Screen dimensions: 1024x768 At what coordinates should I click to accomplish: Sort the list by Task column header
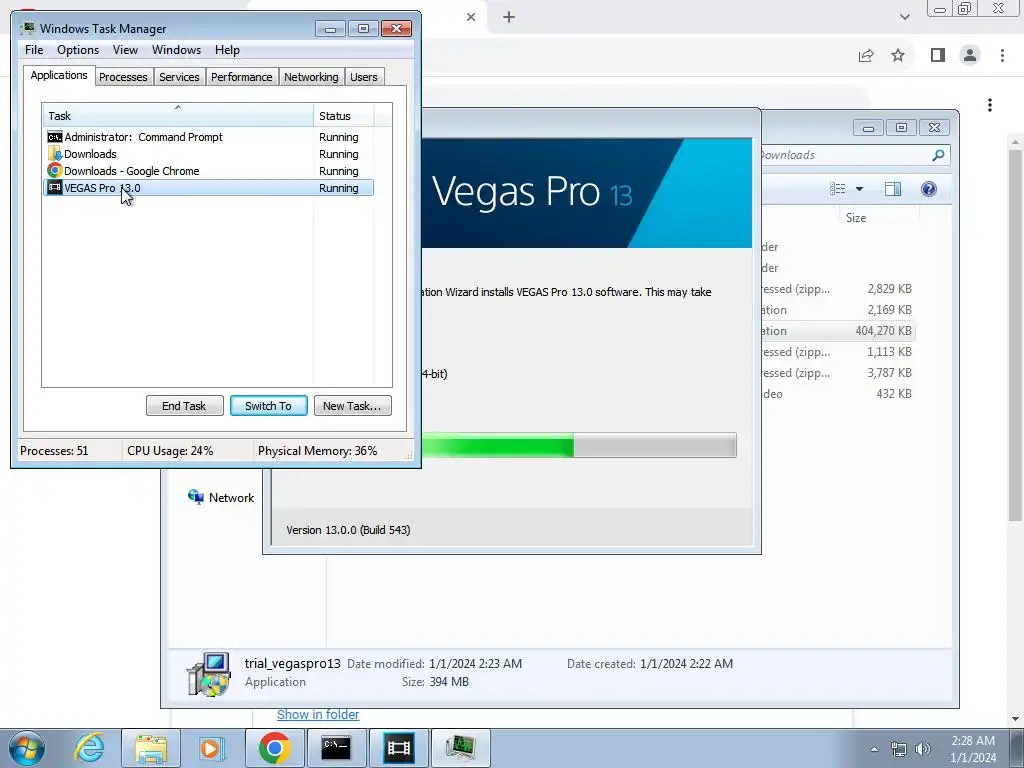click(178, 116)
